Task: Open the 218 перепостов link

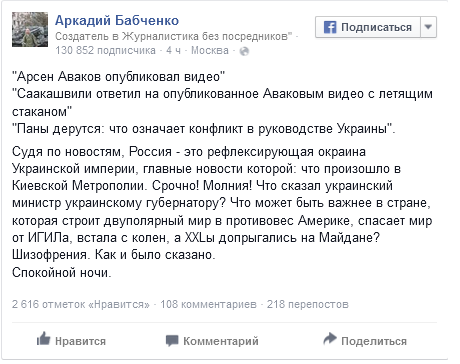Action: point(307,304)
